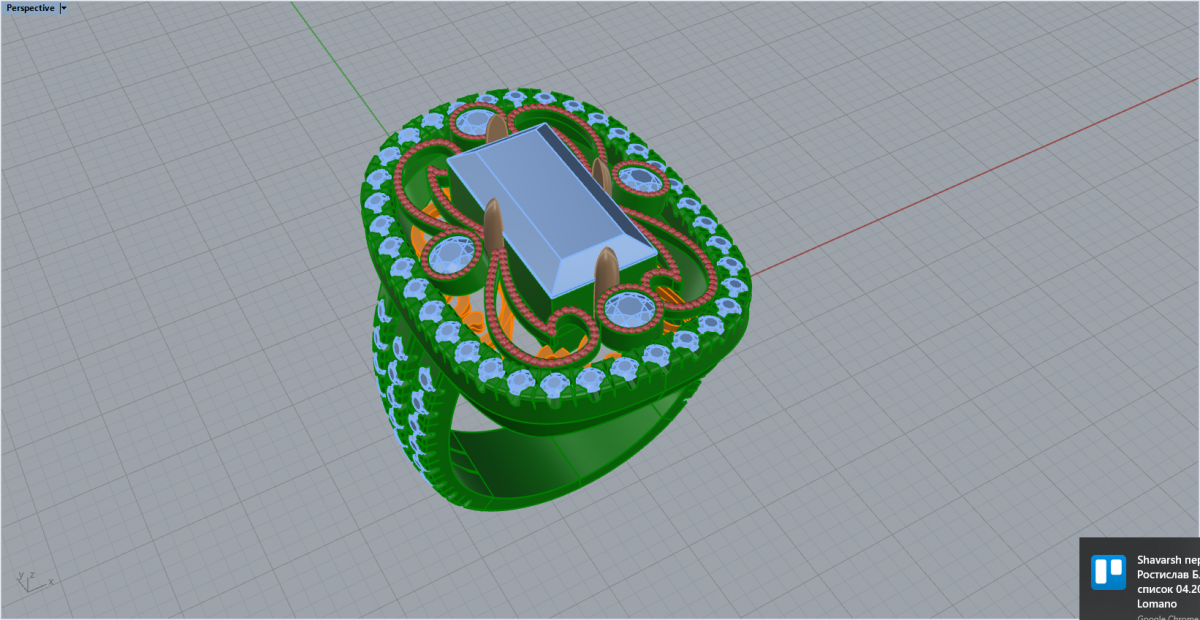
Task: Select the upper-right brown prong
Action: (601, 175)
